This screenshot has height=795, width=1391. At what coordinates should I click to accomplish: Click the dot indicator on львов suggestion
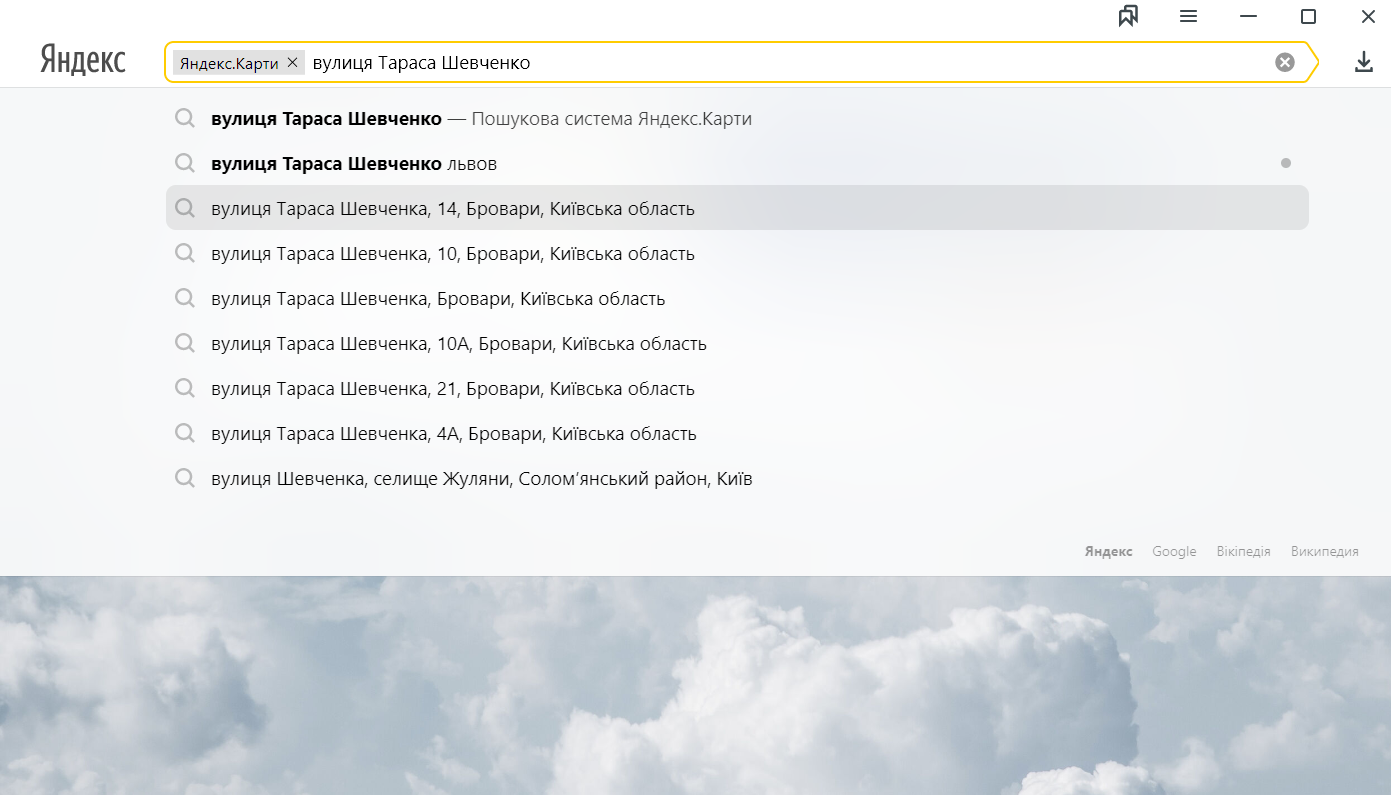pyautogui.click(x=1286, y=163)
